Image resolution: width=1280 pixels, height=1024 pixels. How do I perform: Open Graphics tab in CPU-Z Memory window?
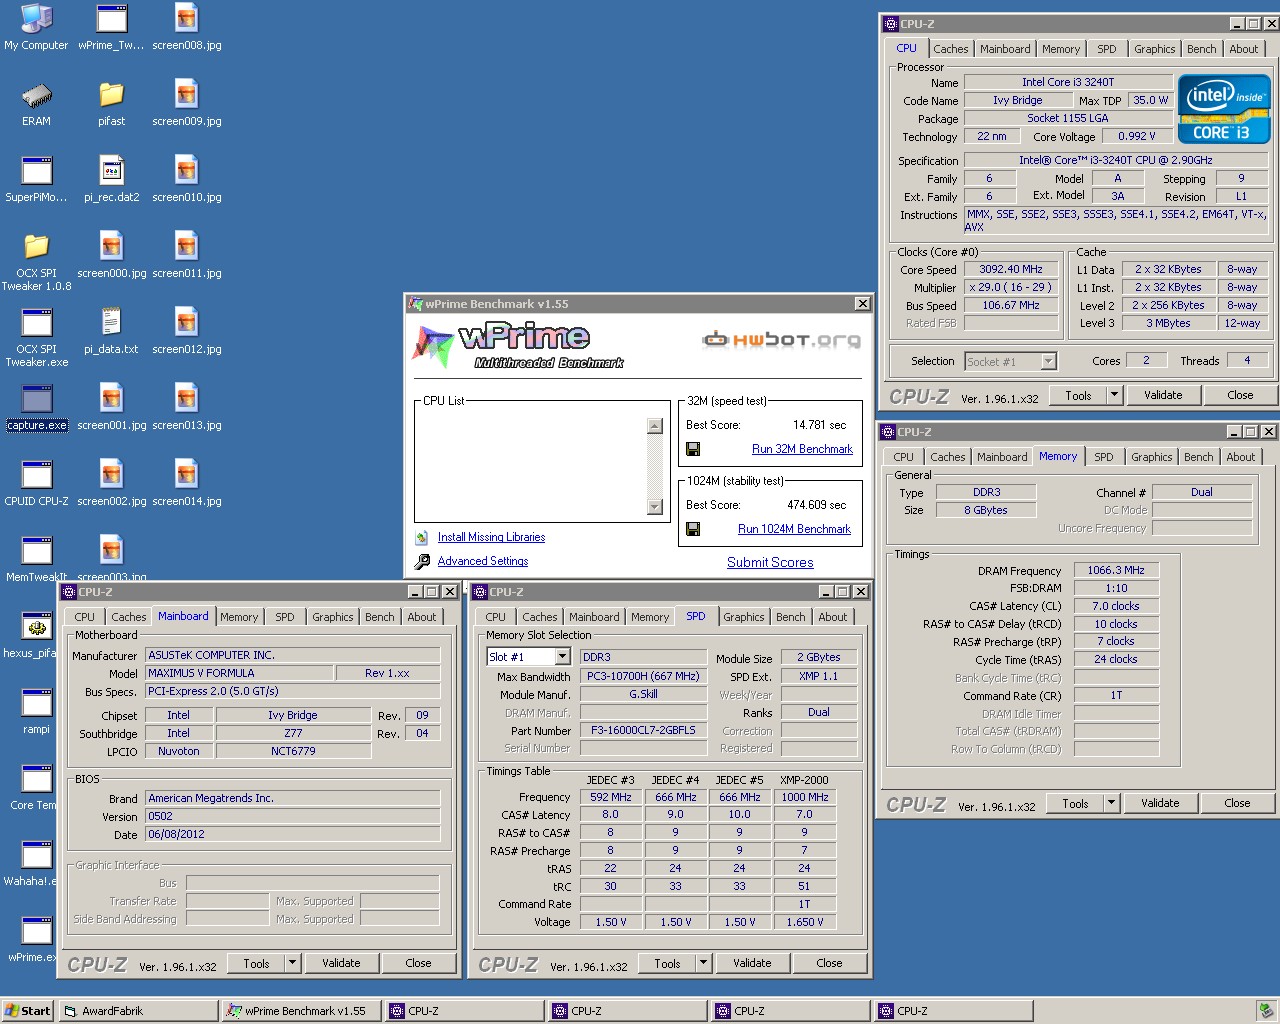[1151, 457]
